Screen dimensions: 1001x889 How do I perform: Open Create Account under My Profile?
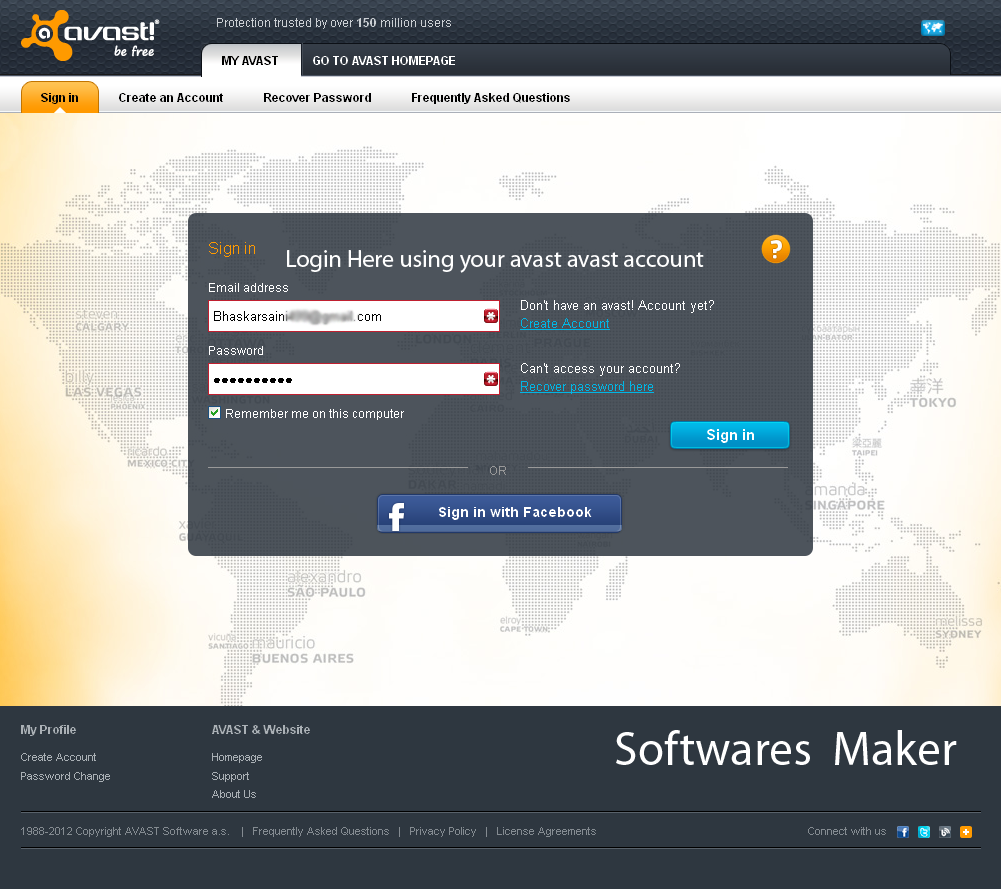58,757
